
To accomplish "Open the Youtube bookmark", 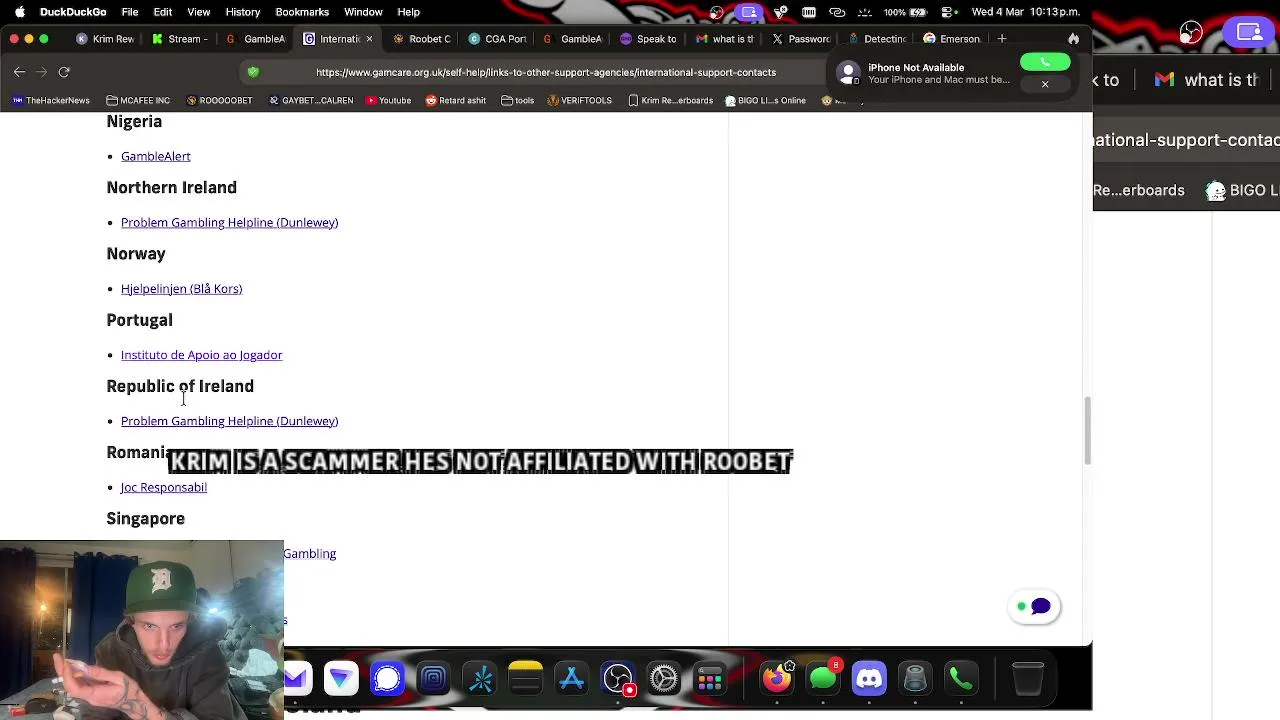I will 388,100.
